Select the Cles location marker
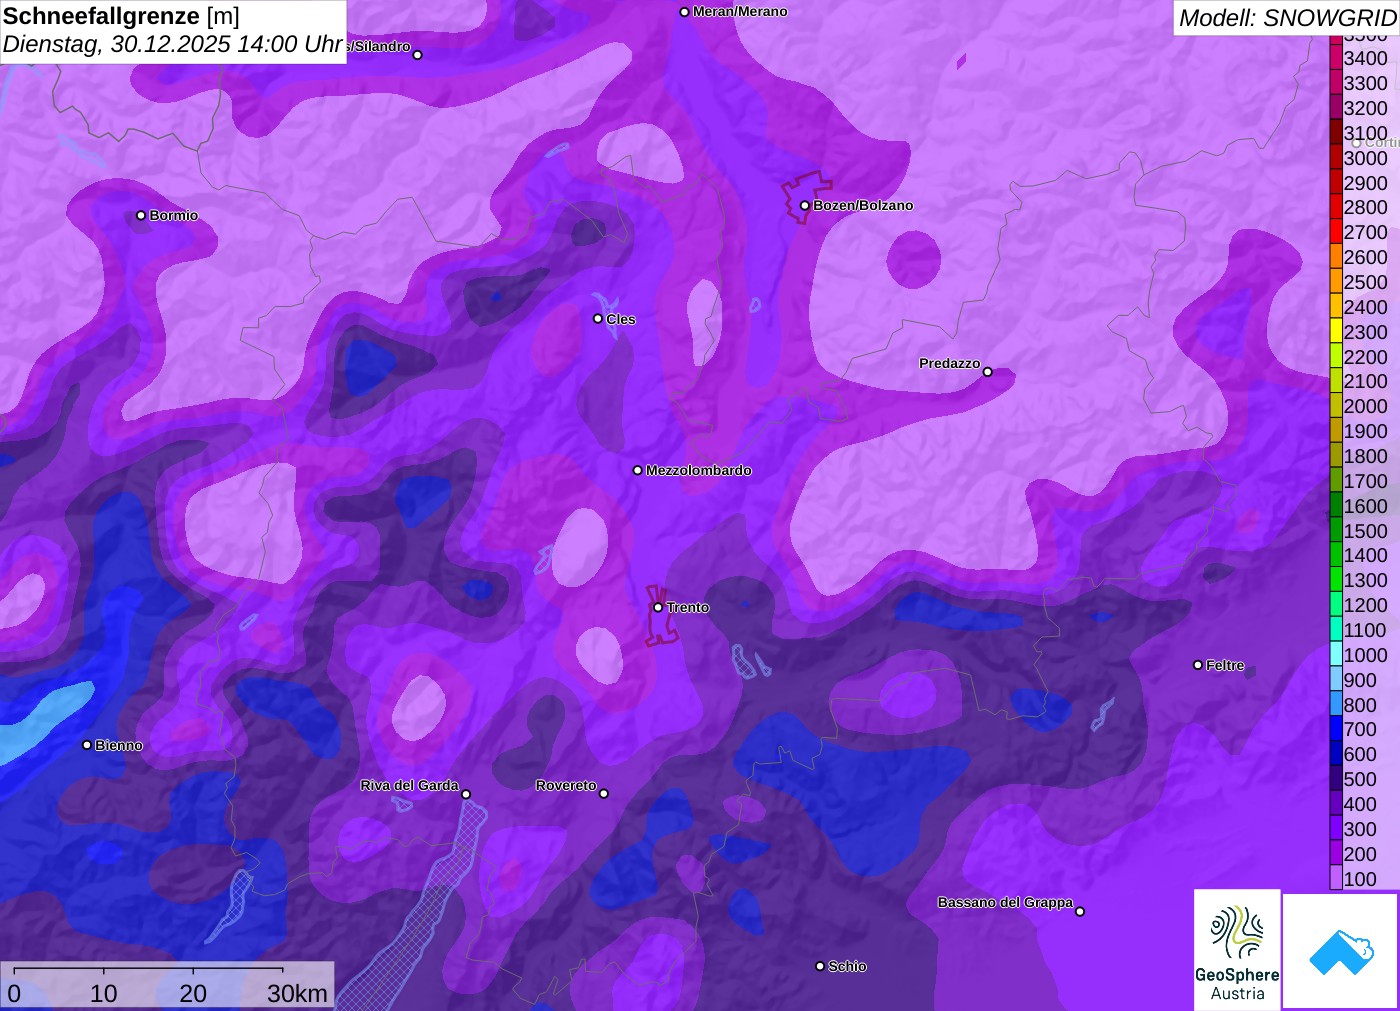The width and height of the screenshot is (1400, 1011). click(x=598, y=319)
